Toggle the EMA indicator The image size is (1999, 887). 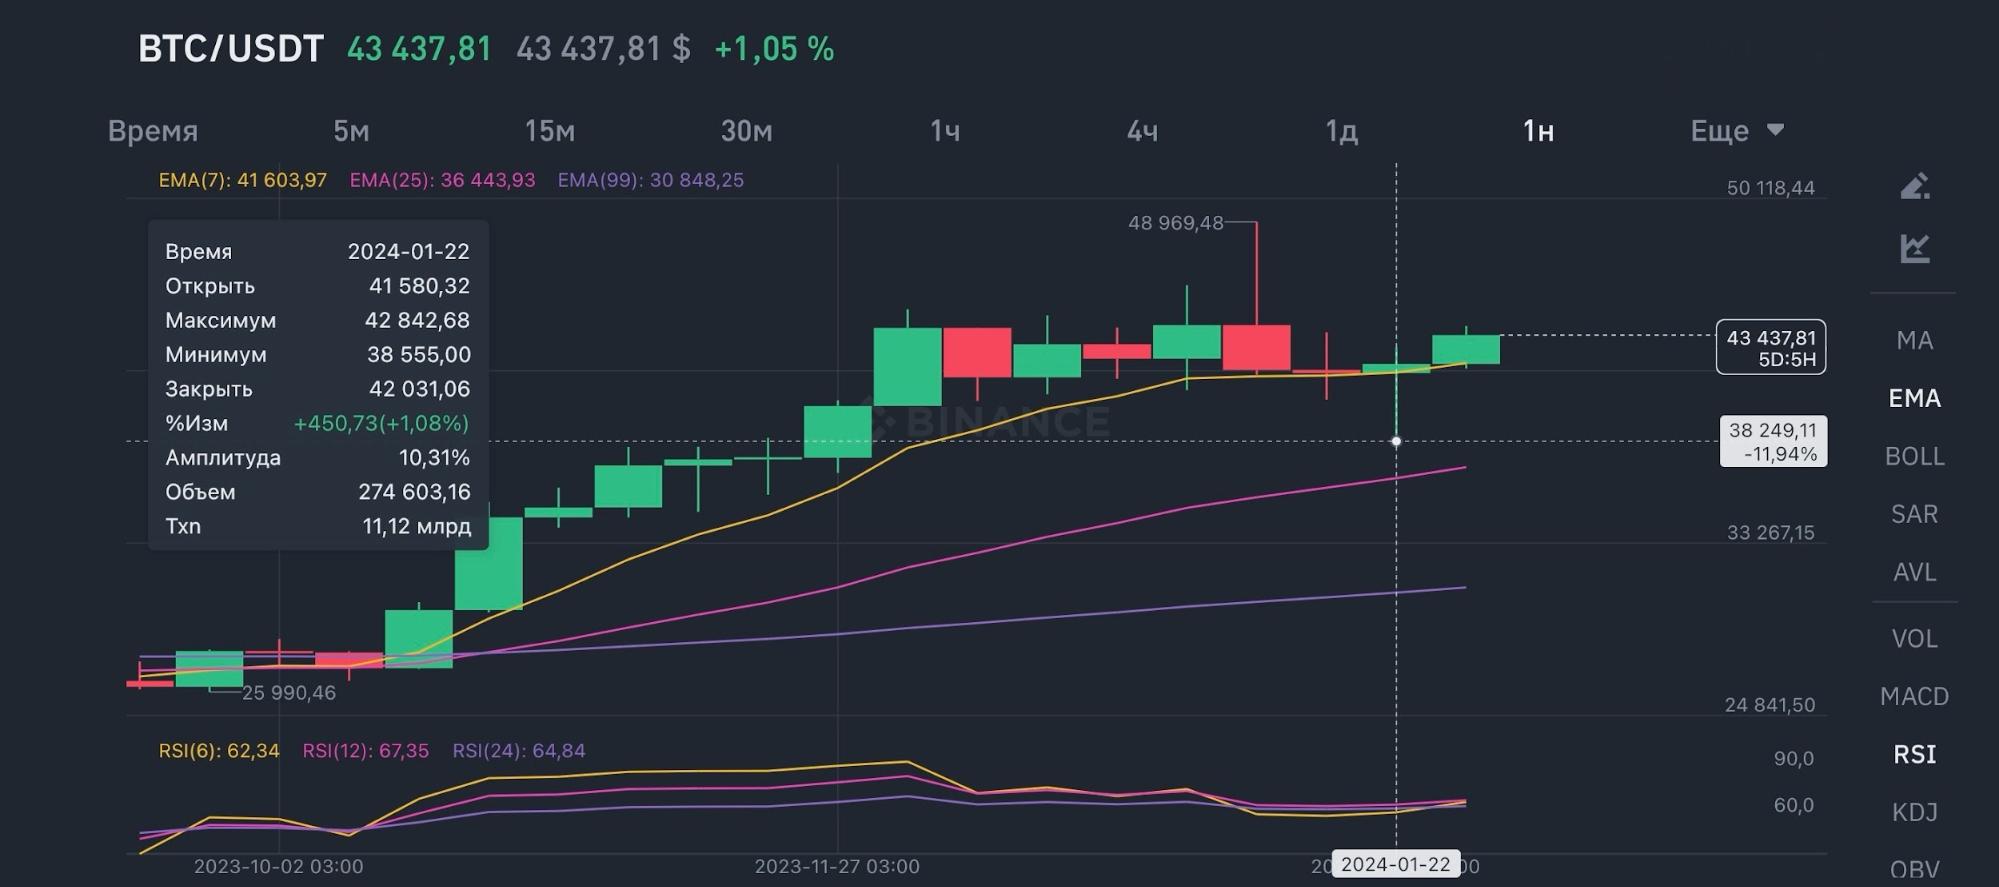[1915, 398]
